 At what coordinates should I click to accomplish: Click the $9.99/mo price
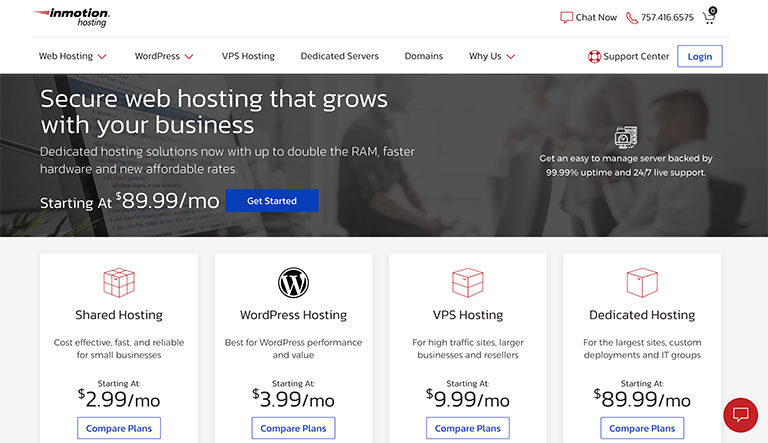(x=468, y=399)
